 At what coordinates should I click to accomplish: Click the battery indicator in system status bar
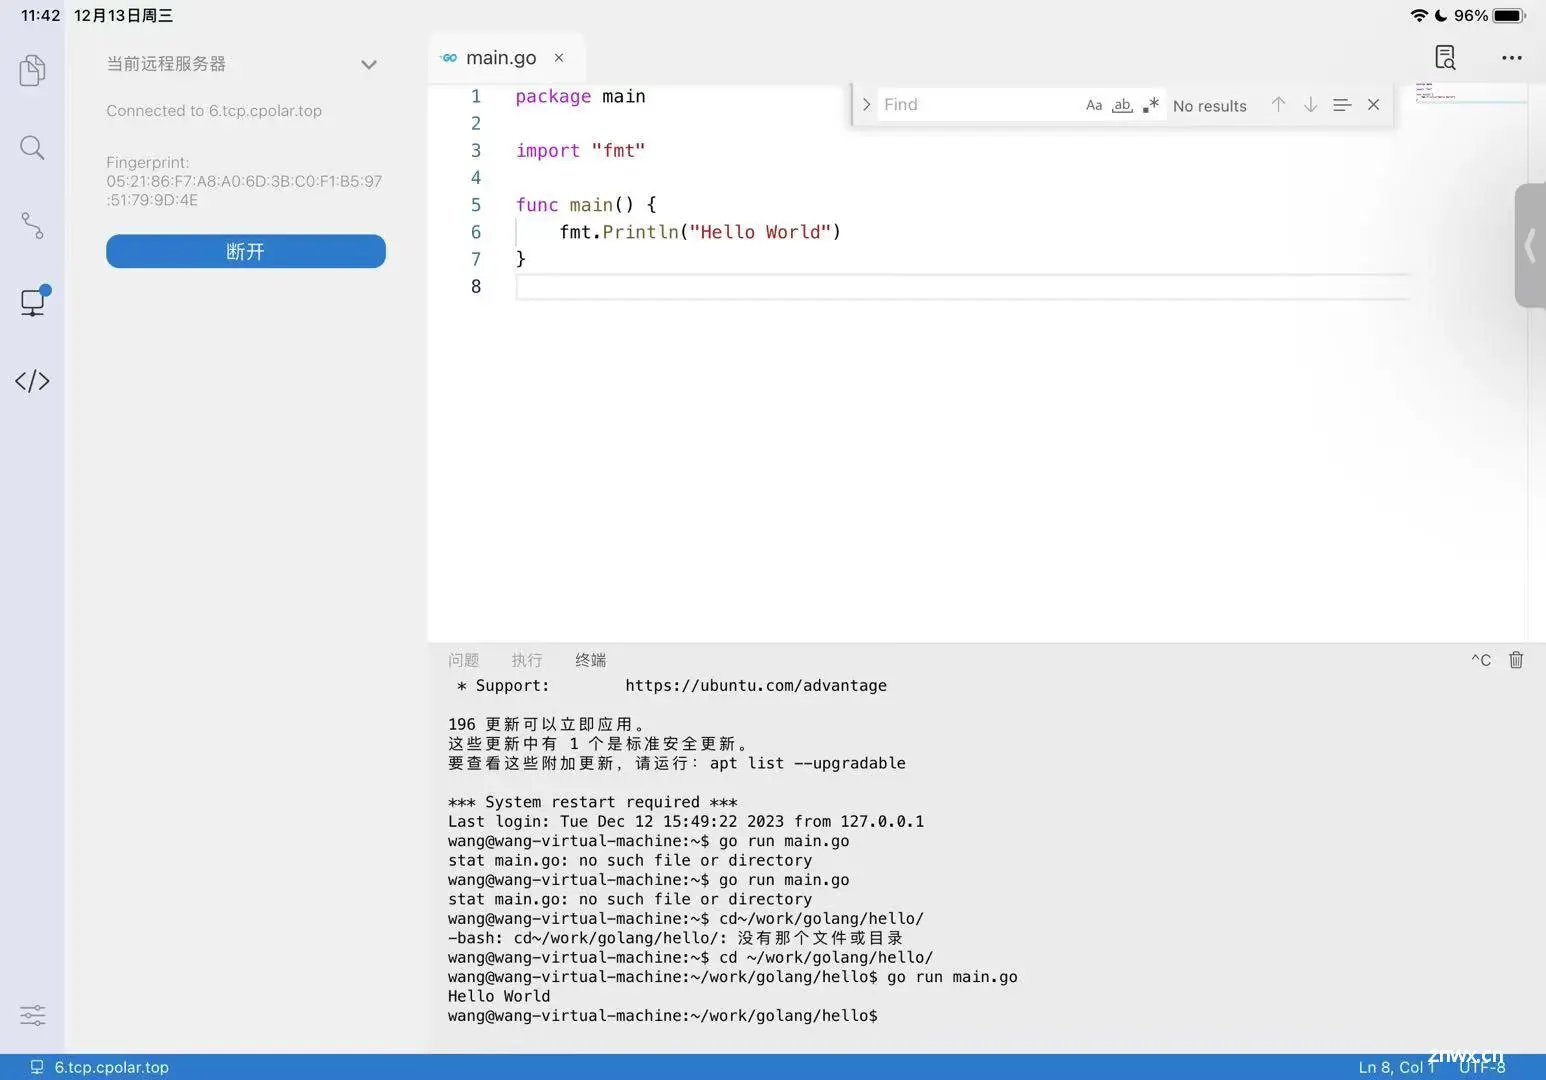click(1509, 15)
